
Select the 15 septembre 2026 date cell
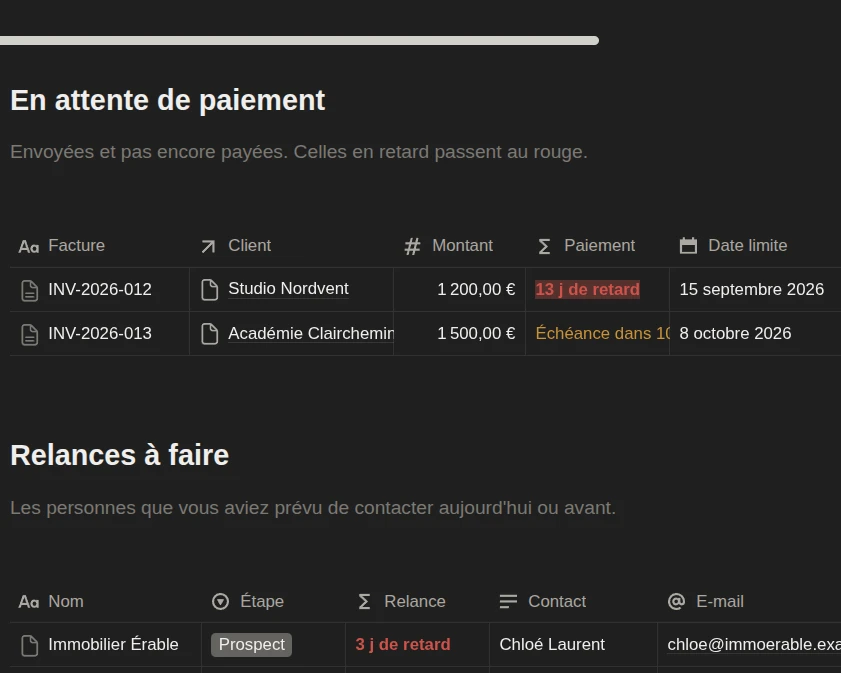point(755,290)
